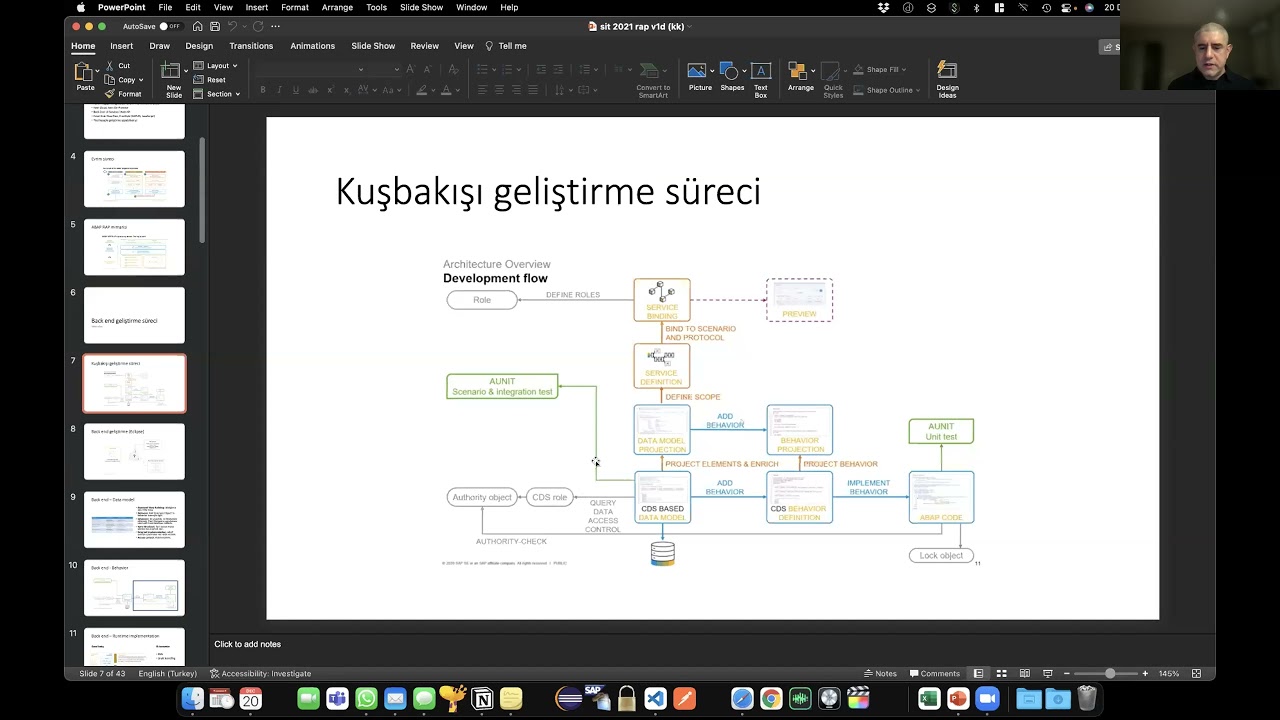Image resolution: width=1280 pixels, height=720 pixels.
Task: Open the Tools menu in menu bar
Action: (376, 7)
